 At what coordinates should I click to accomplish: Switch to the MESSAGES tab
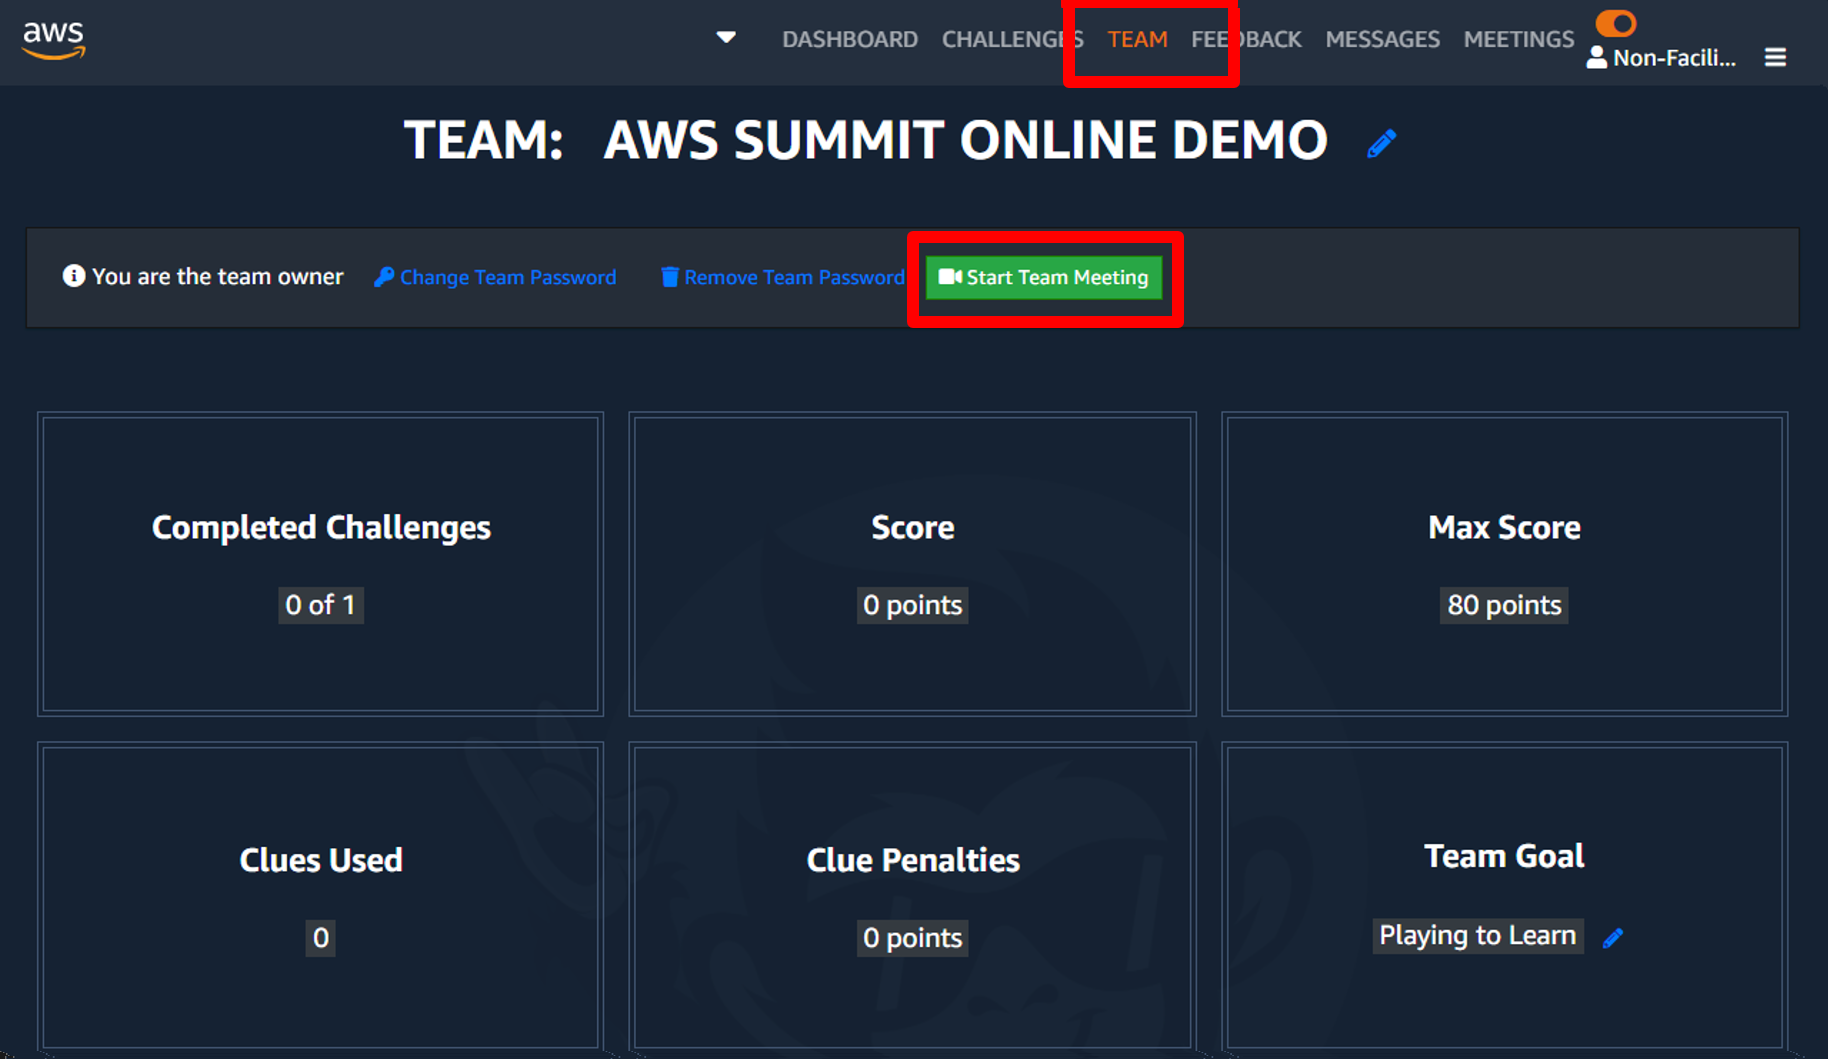1382,39
